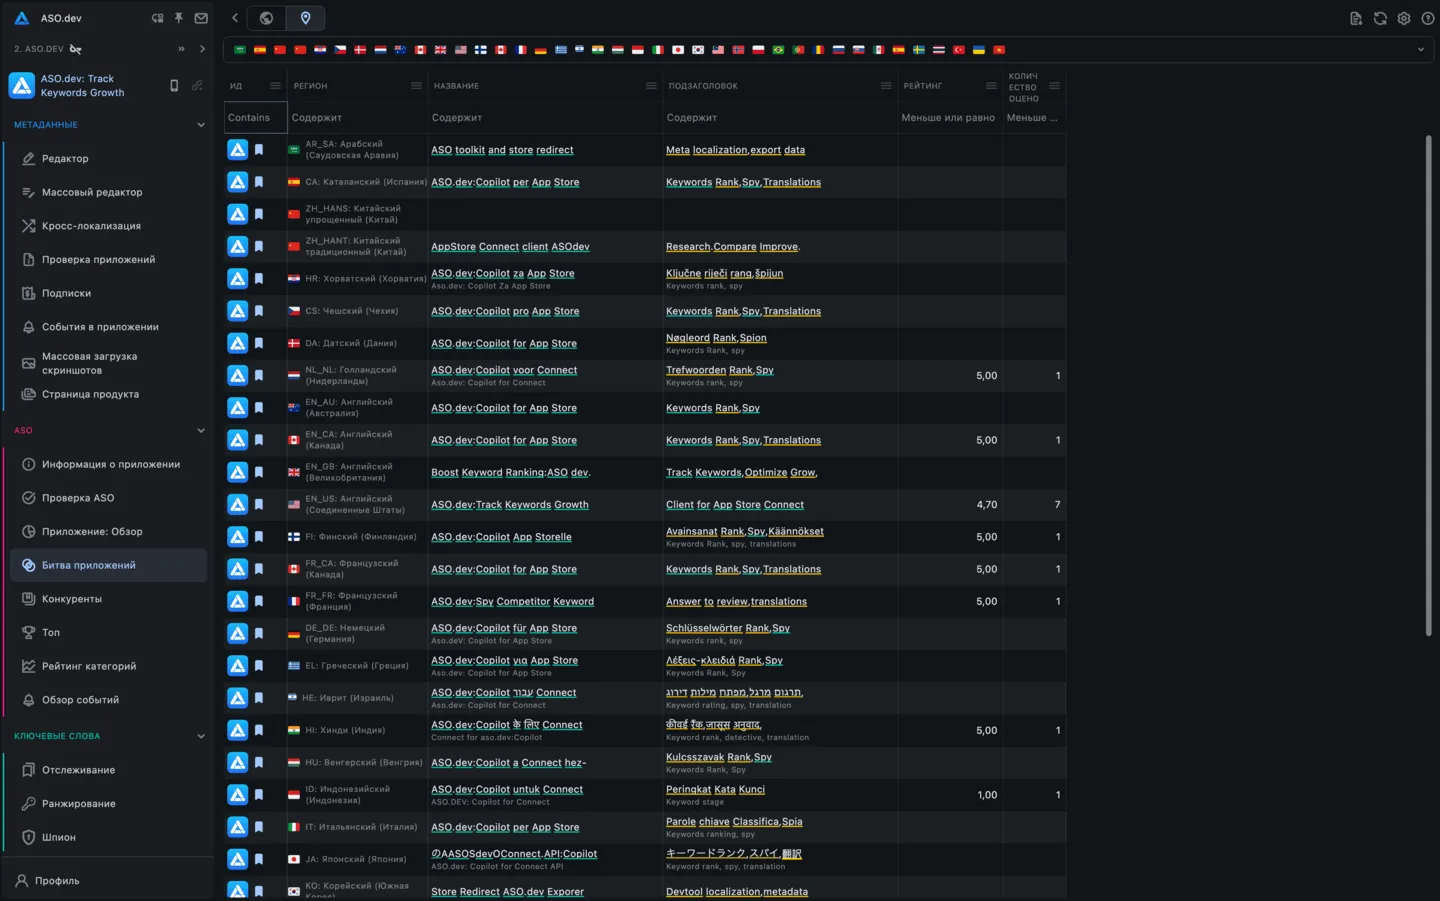Image resolution: width=1440 pixels, height=901 pixels.
Task: Expand the country flags selector dropdown
Action: pyautogui.click(x=1420, y=50)
